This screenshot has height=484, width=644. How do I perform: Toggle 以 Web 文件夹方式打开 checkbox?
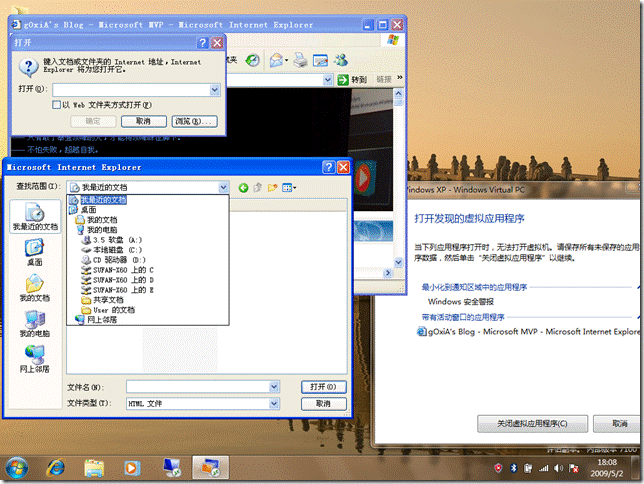pyautogui.click(x=56, y=105)
